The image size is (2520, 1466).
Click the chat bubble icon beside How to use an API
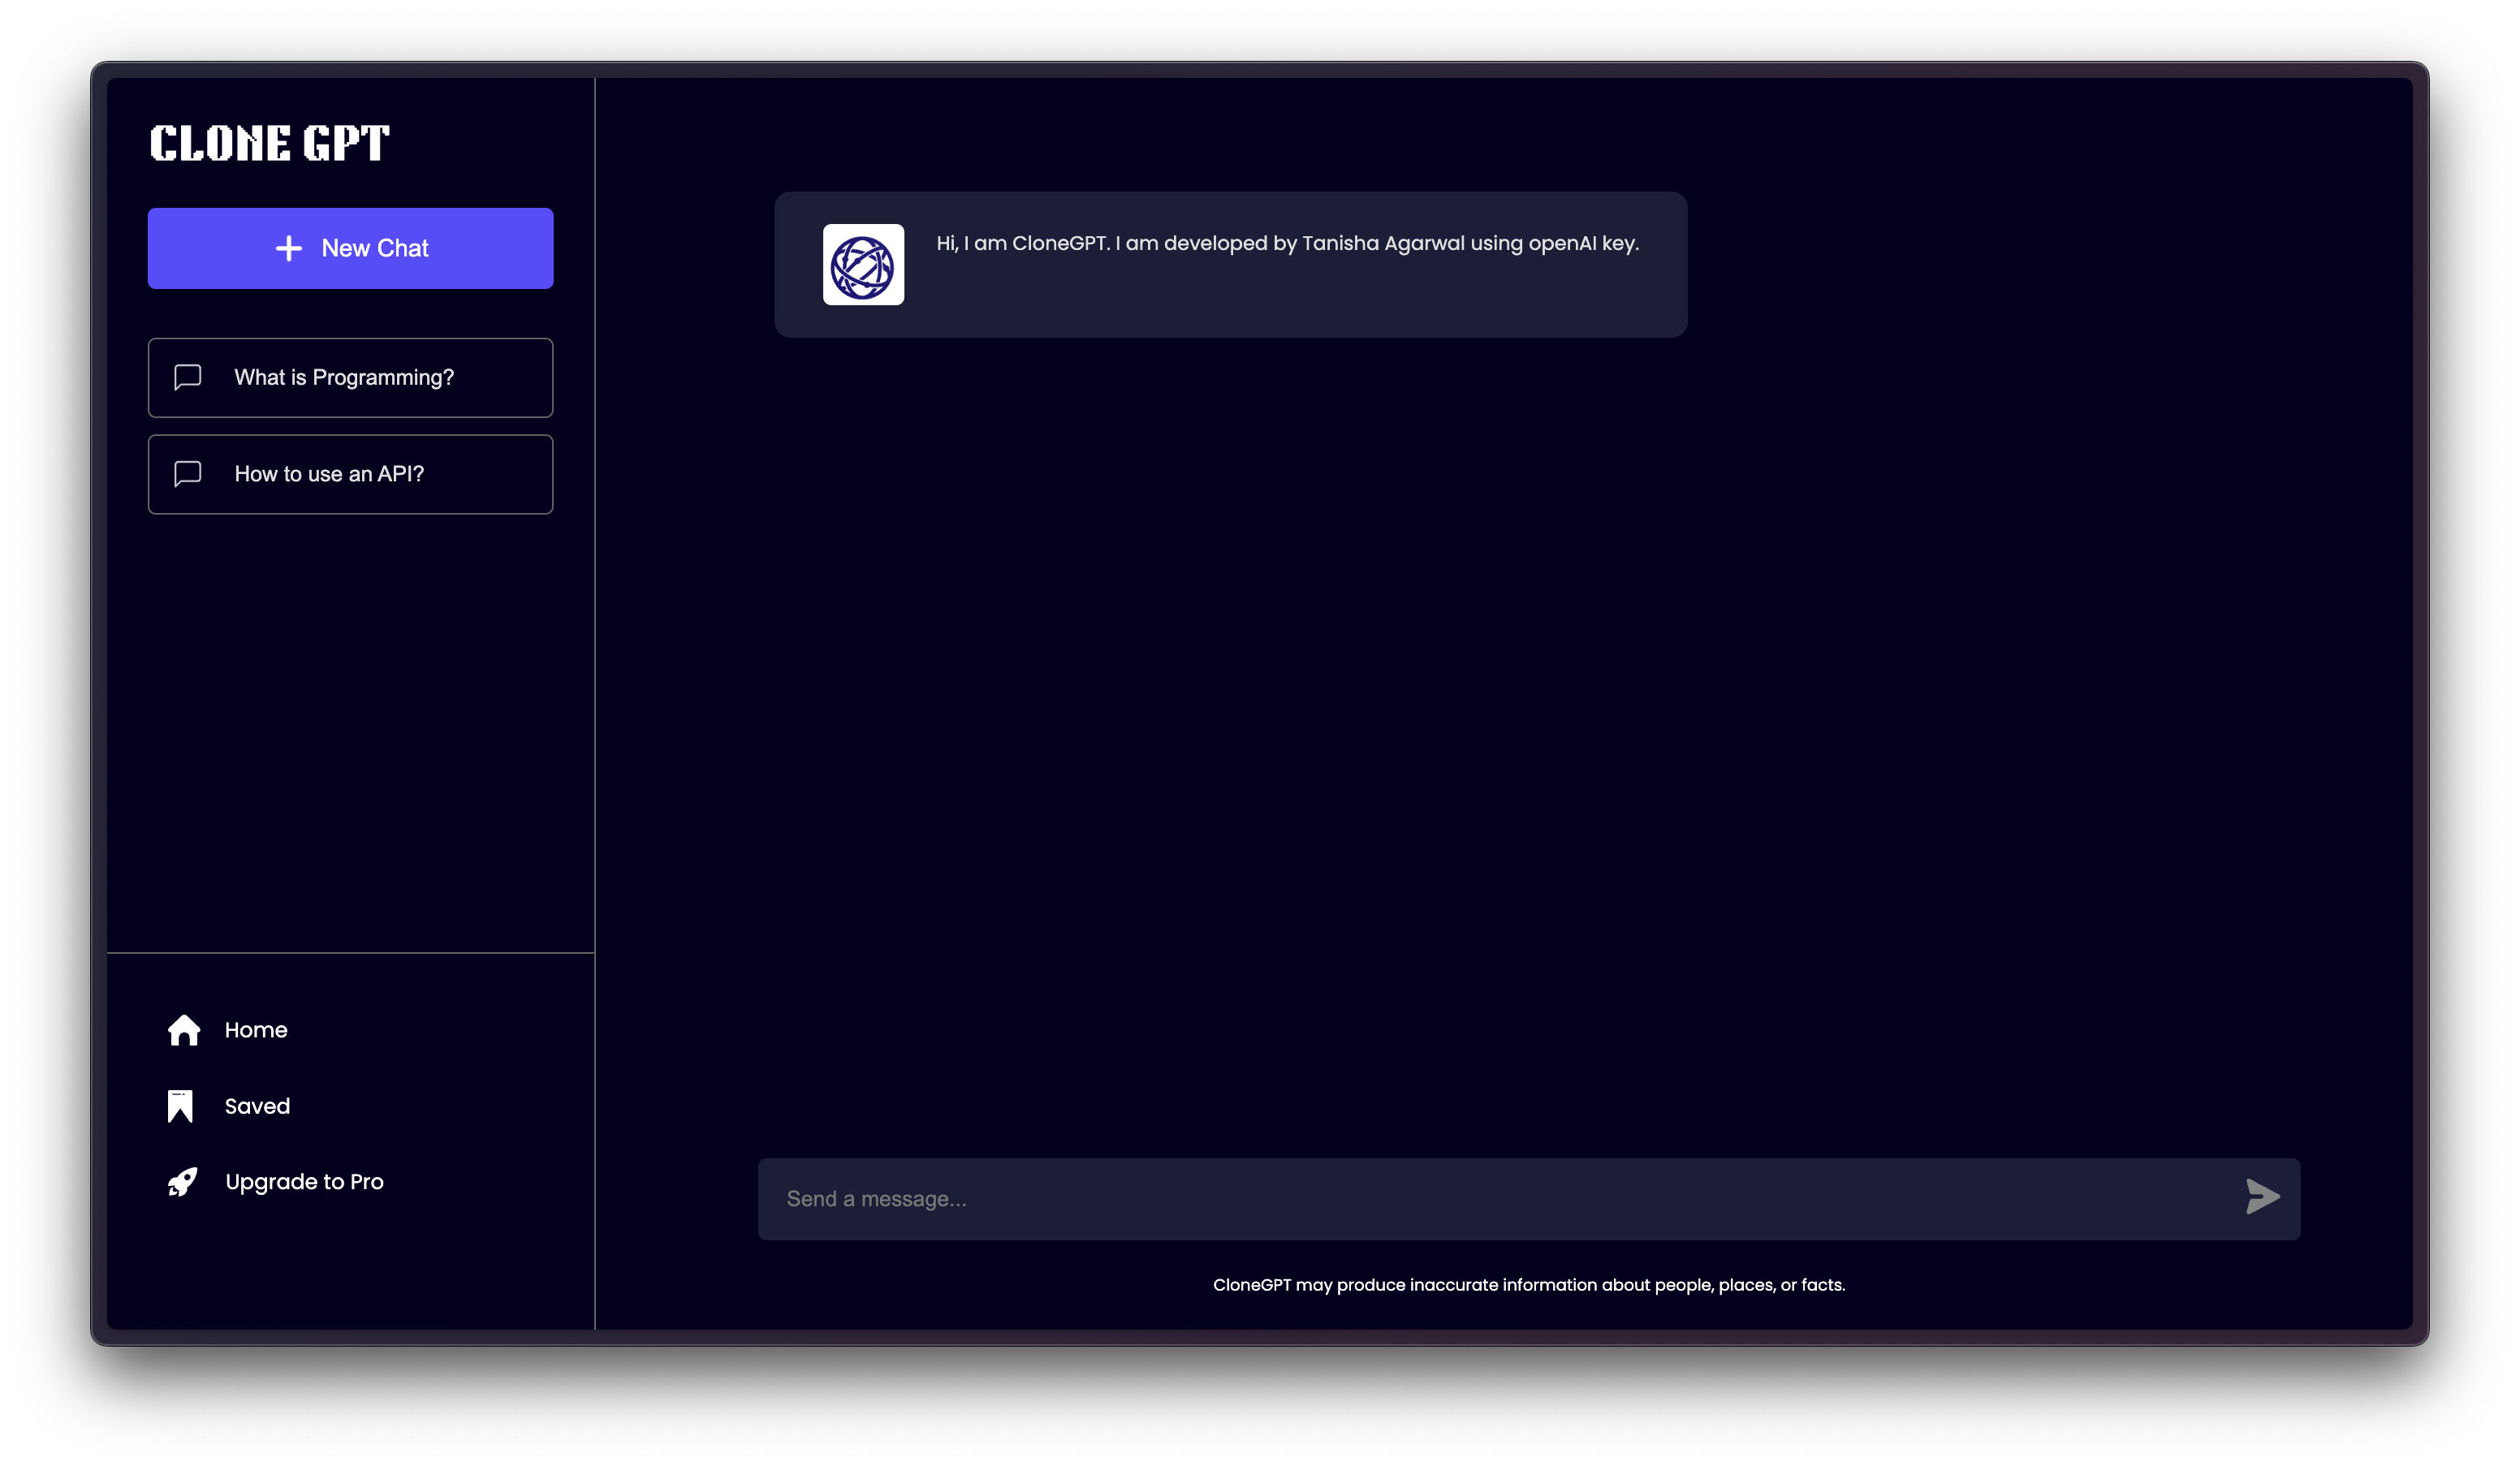tap(188, 474)
